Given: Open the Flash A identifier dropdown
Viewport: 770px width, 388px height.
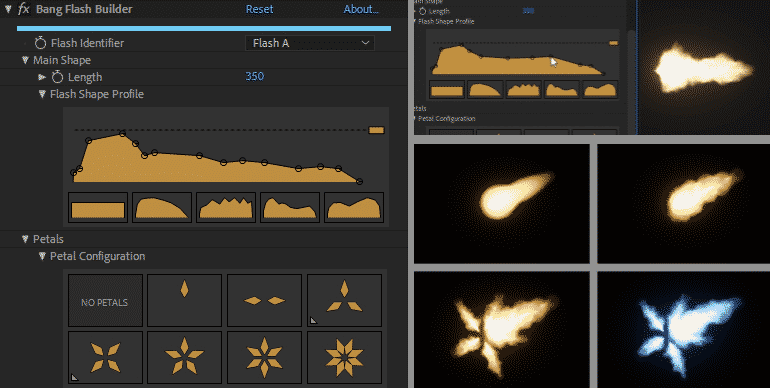Looking at the screenshot, I should [310, 43].
